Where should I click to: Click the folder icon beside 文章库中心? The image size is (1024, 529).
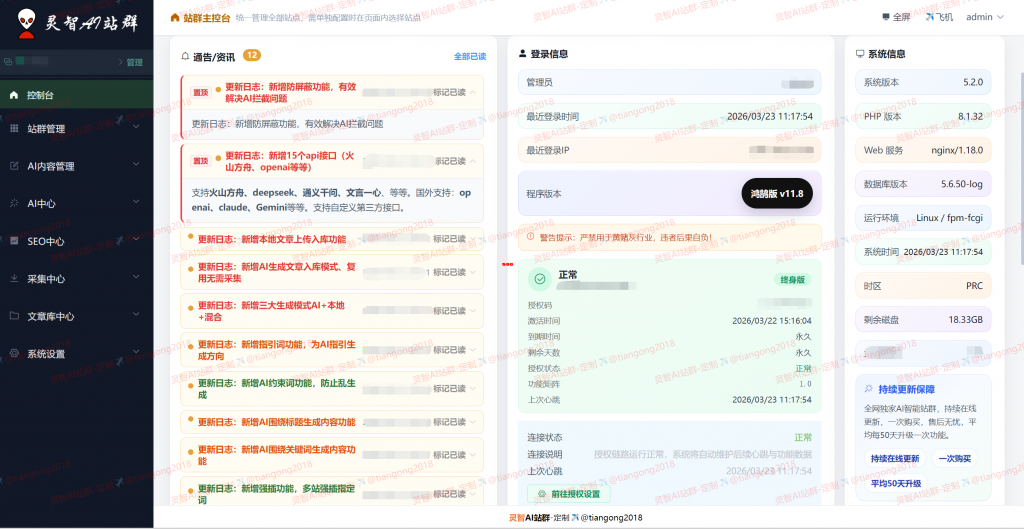point(14,316)
